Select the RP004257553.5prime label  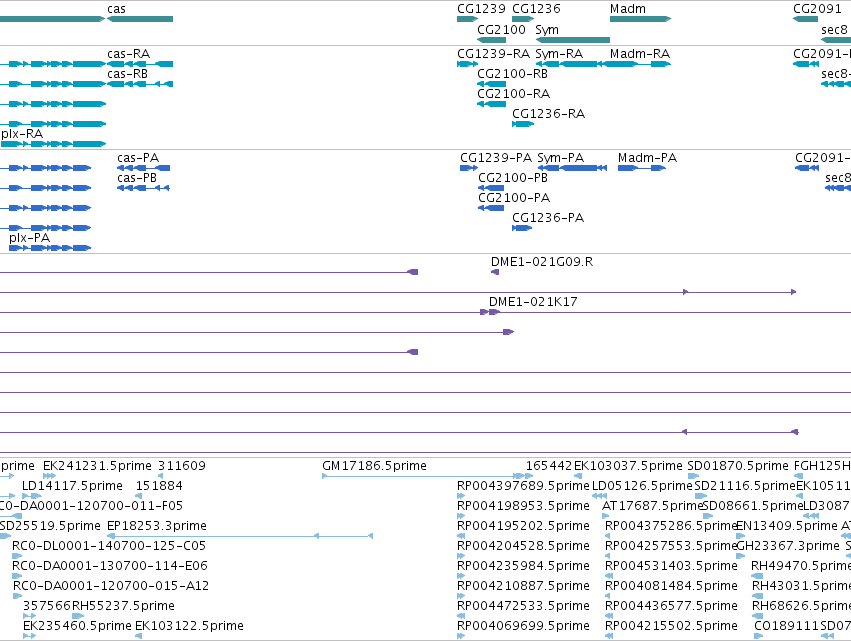pos(671,545)
